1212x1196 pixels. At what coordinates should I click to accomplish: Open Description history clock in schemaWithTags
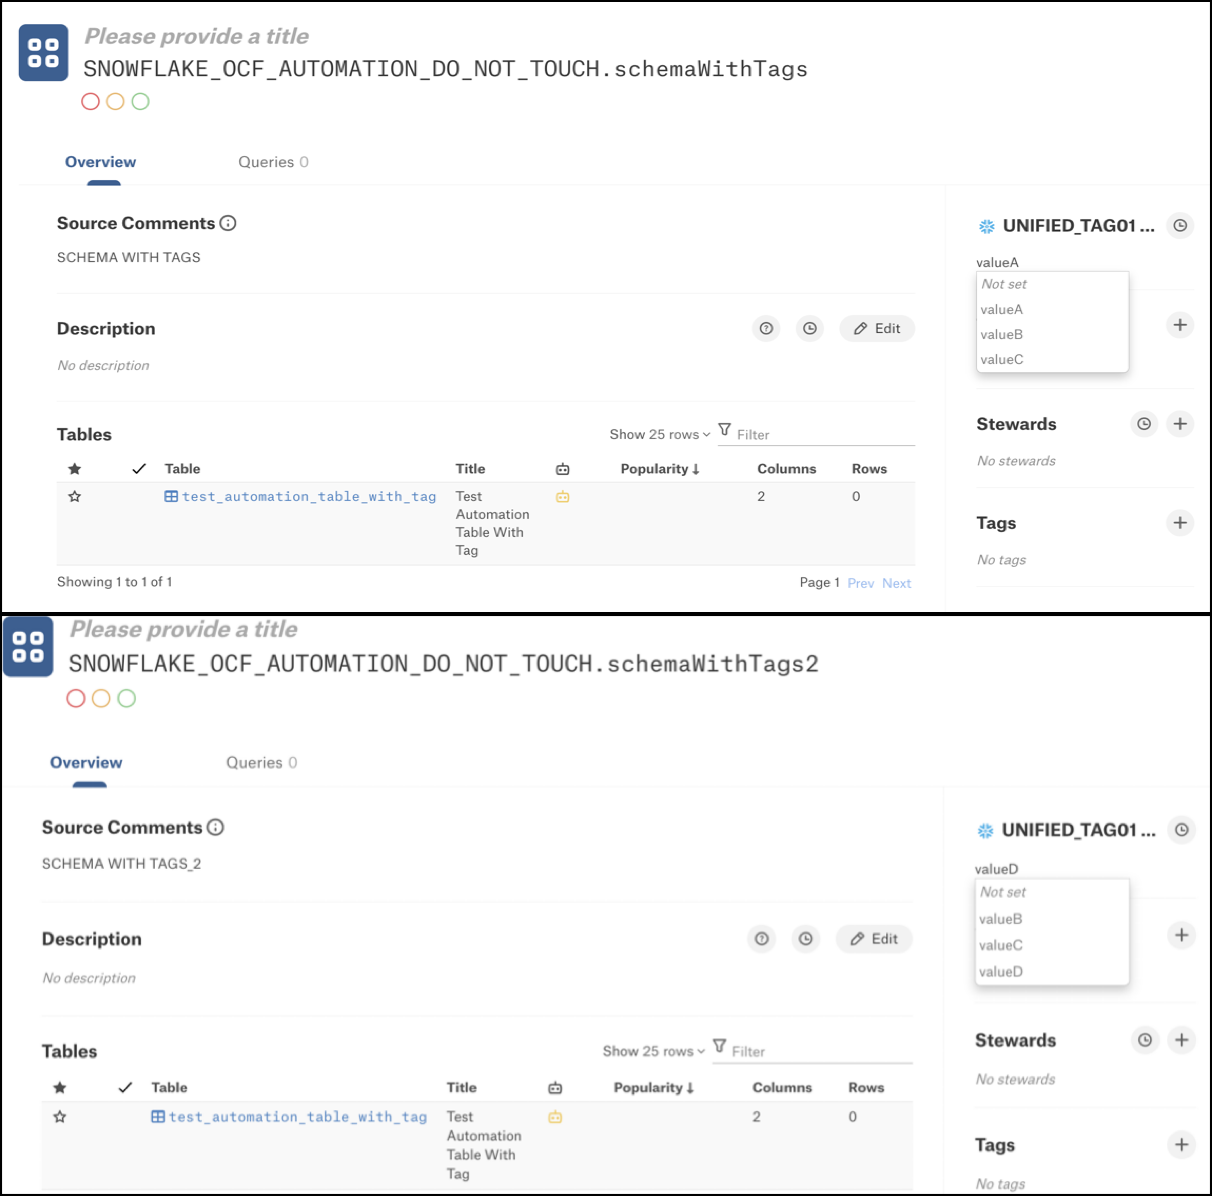[810, 328]
